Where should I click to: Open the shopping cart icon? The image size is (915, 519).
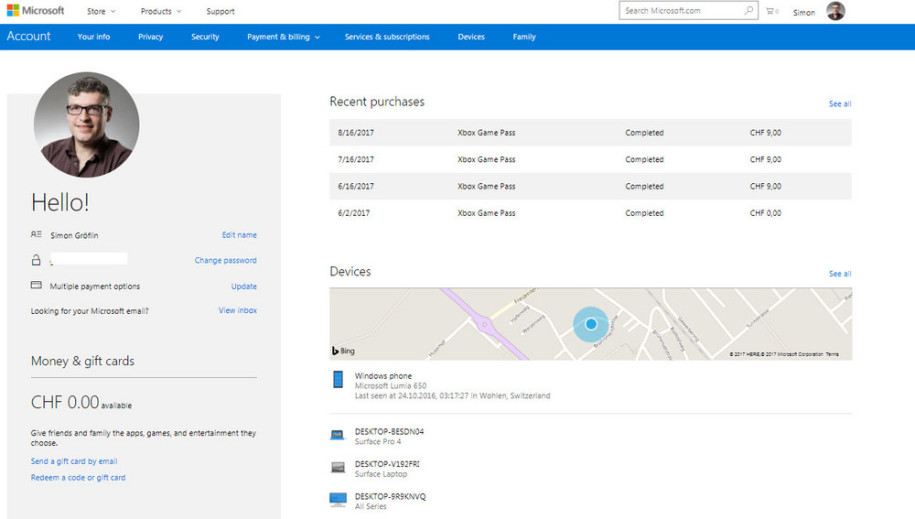(772, 11)
